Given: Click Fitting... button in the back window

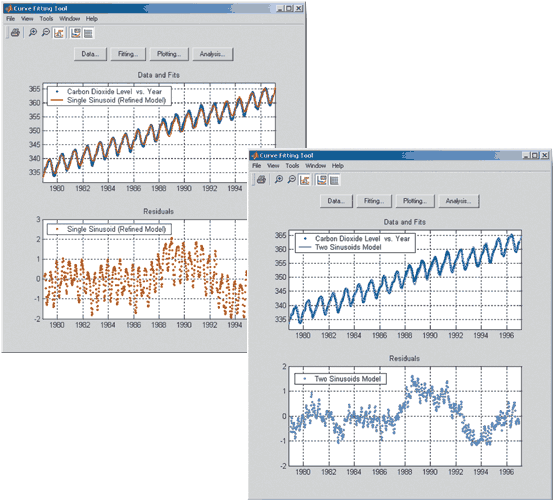Looking at the screenshot, I should point(128,54).
